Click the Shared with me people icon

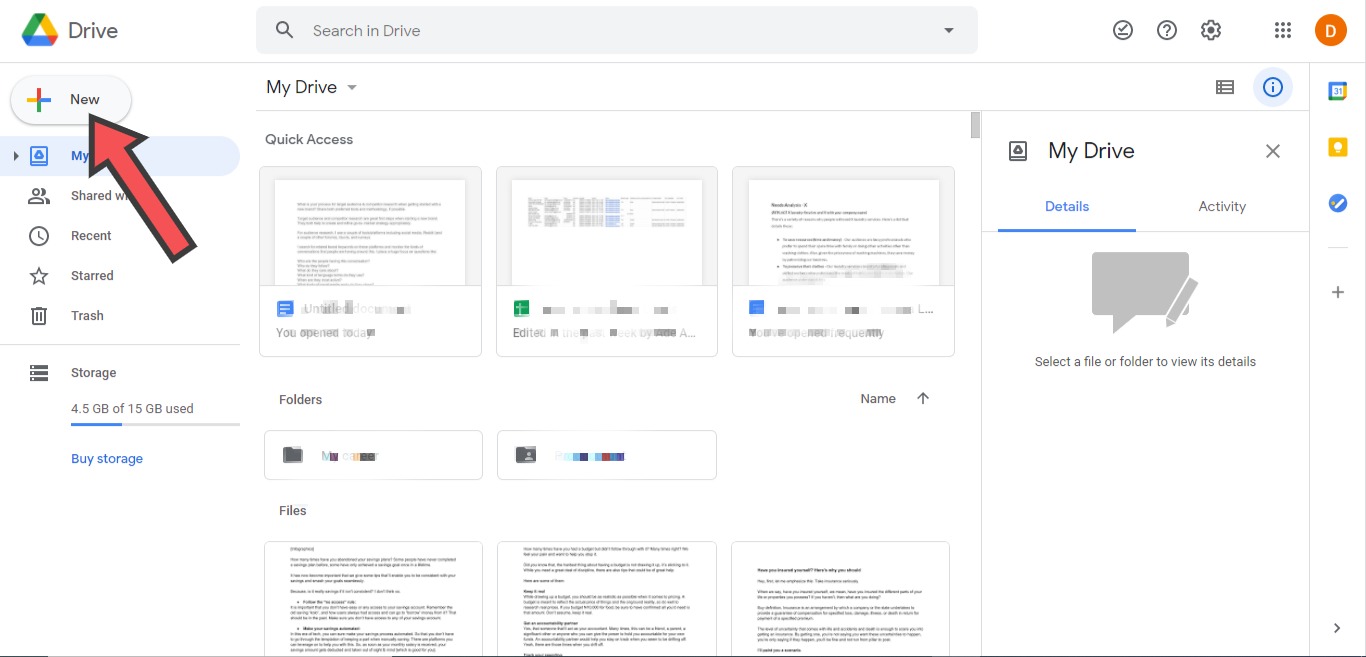[x=39, y=196]
